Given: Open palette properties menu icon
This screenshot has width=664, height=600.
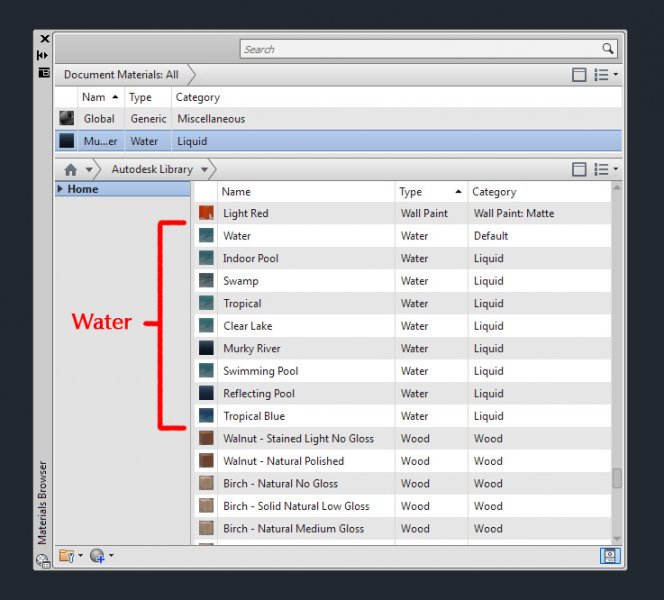Looking at the screenshot, I should coord(44,72).
